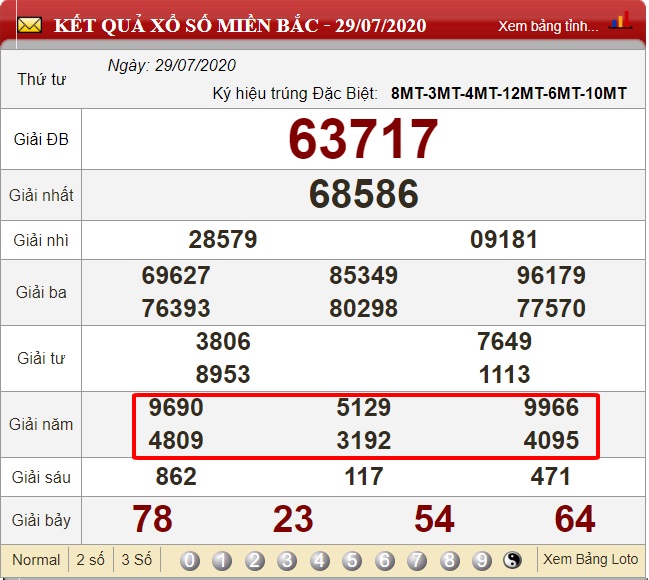Select digit 0 filter ball
The height and width of the screenshot is (580, 649).
tap(190, 561)
